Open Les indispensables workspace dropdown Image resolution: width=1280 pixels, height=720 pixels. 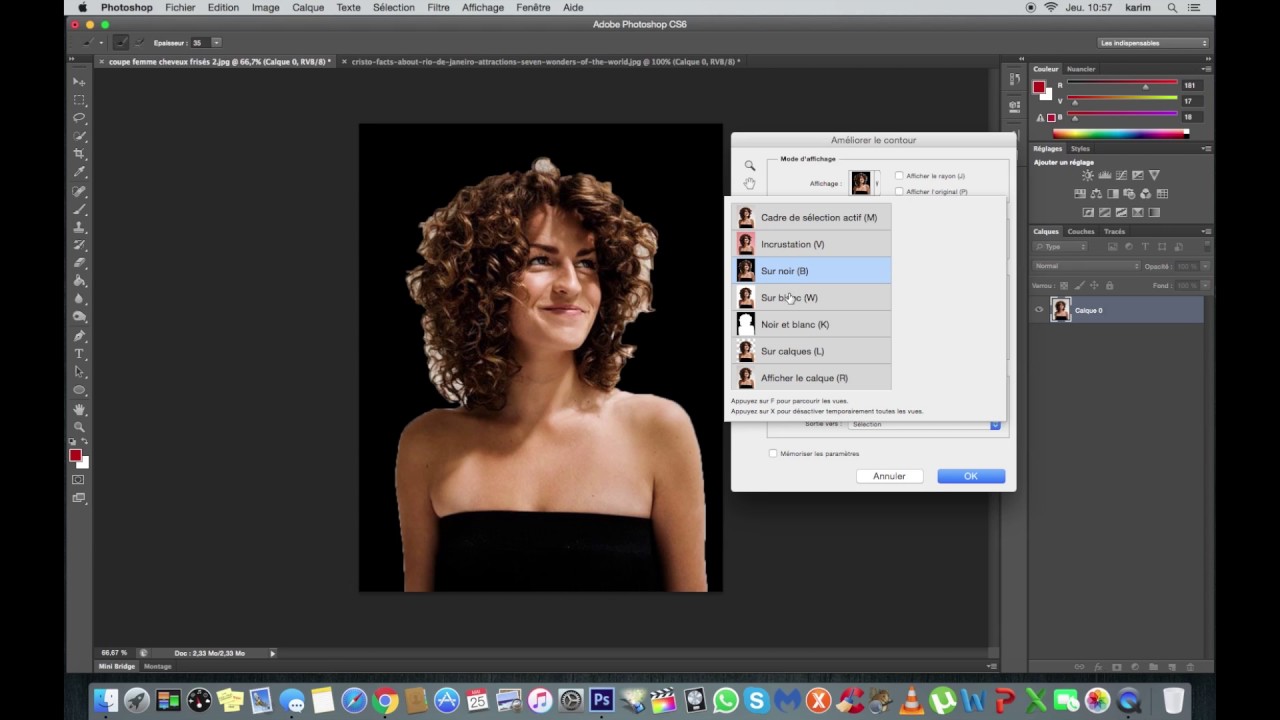click(1153, 43)
